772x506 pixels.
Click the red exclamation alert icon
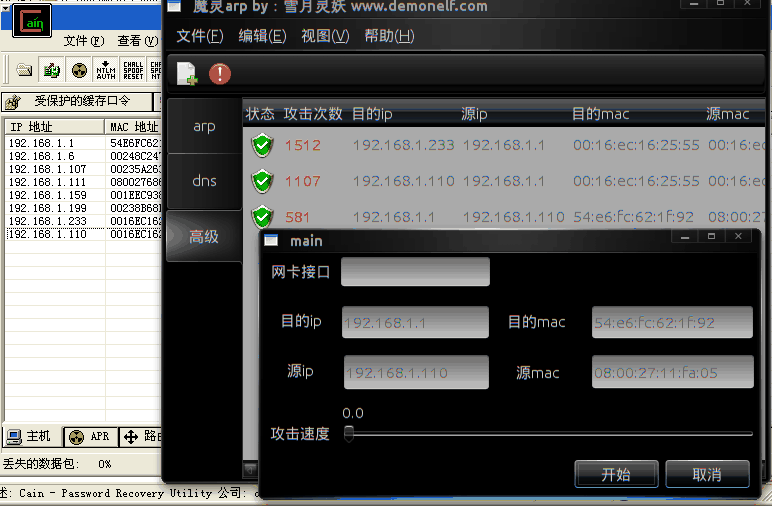click(x=220, y=74)
